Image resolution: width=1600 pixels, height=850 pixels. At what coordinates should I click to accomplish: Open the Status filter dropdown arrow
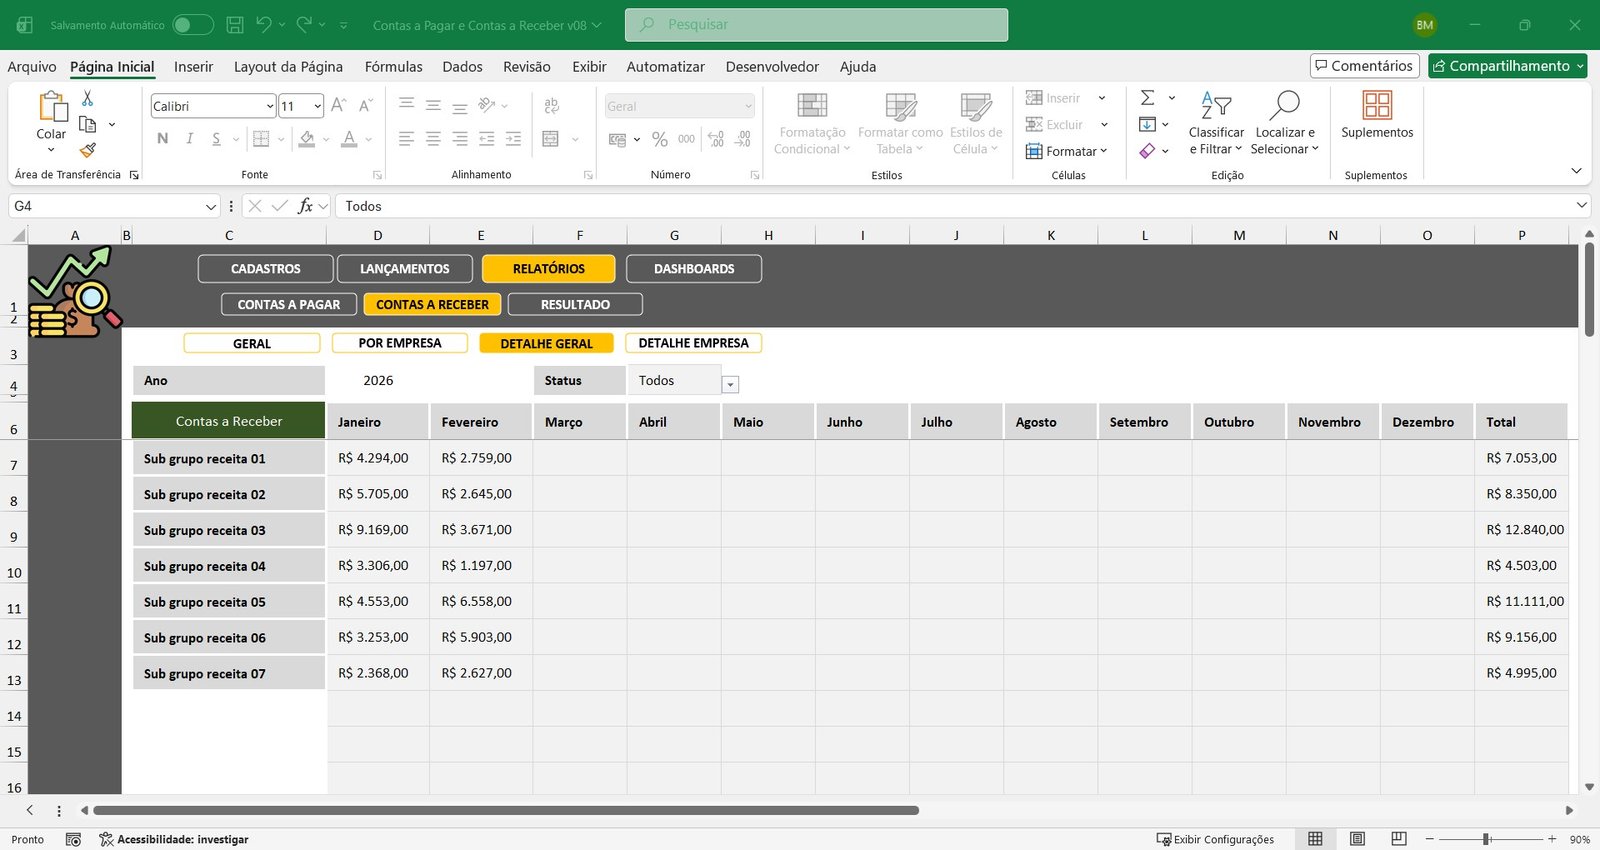(730, 385)
